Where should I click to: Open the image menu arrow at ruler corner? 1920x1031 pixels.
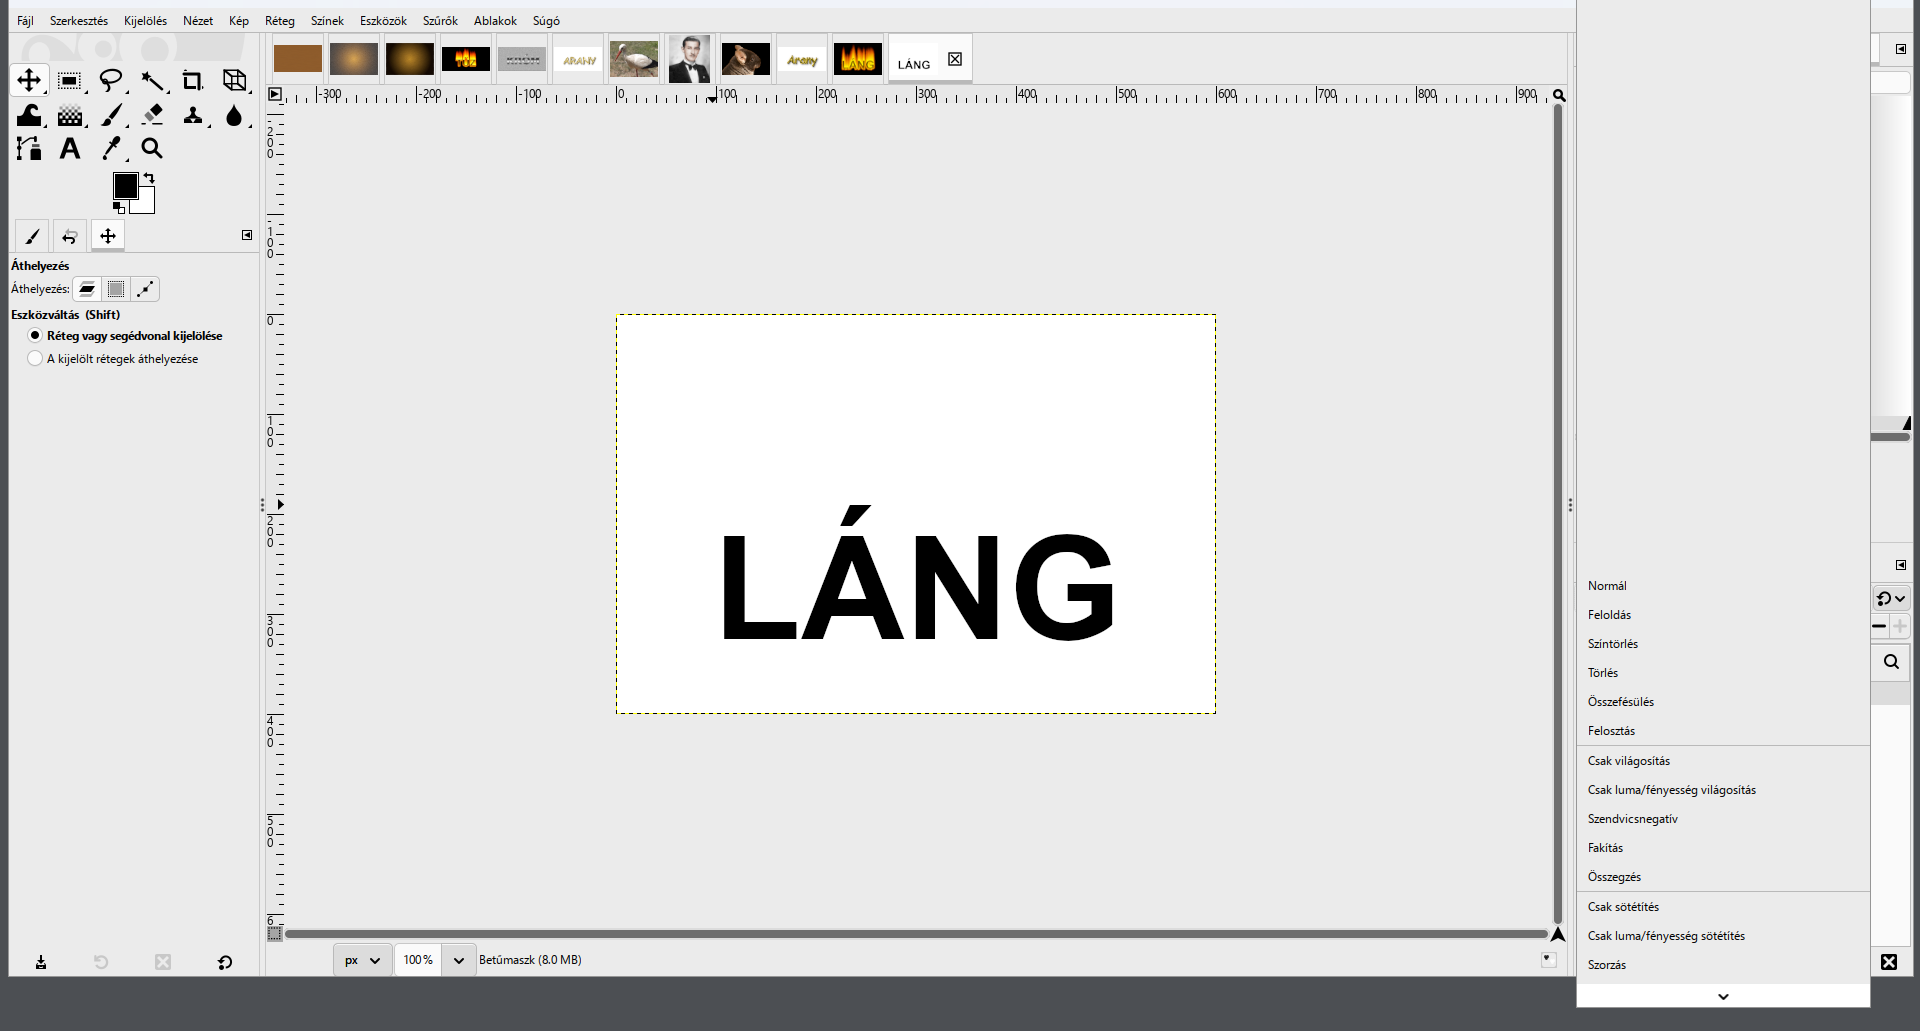click(x=275, y=95)
